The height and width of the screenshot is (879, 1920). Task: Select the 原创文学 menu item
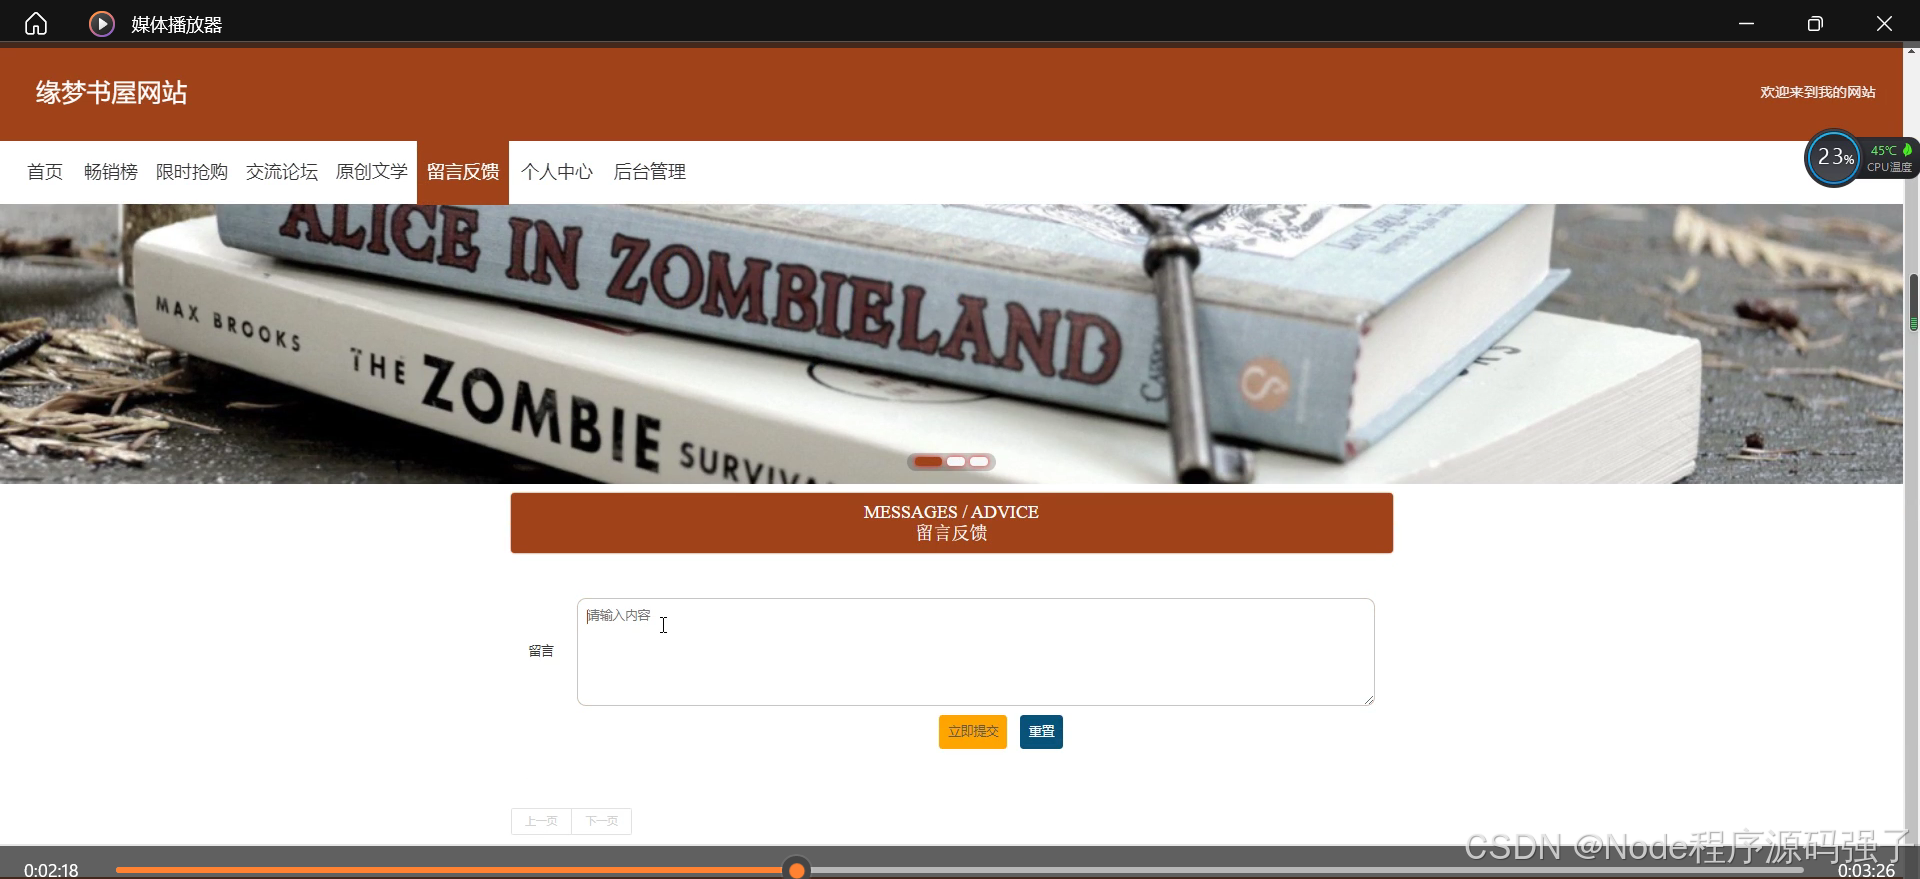pyautogui.click(x=372, y=172)
